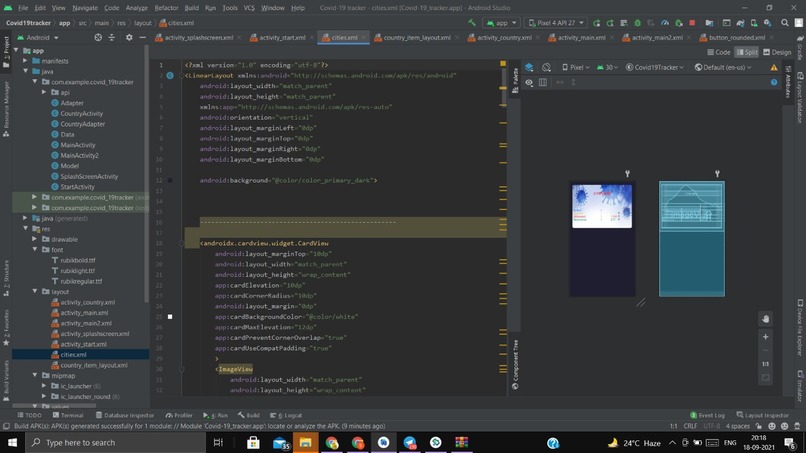Click the Orientation for Preview icon
The width and height of the screenshot is (806, 453).
(x=546, y=67)
